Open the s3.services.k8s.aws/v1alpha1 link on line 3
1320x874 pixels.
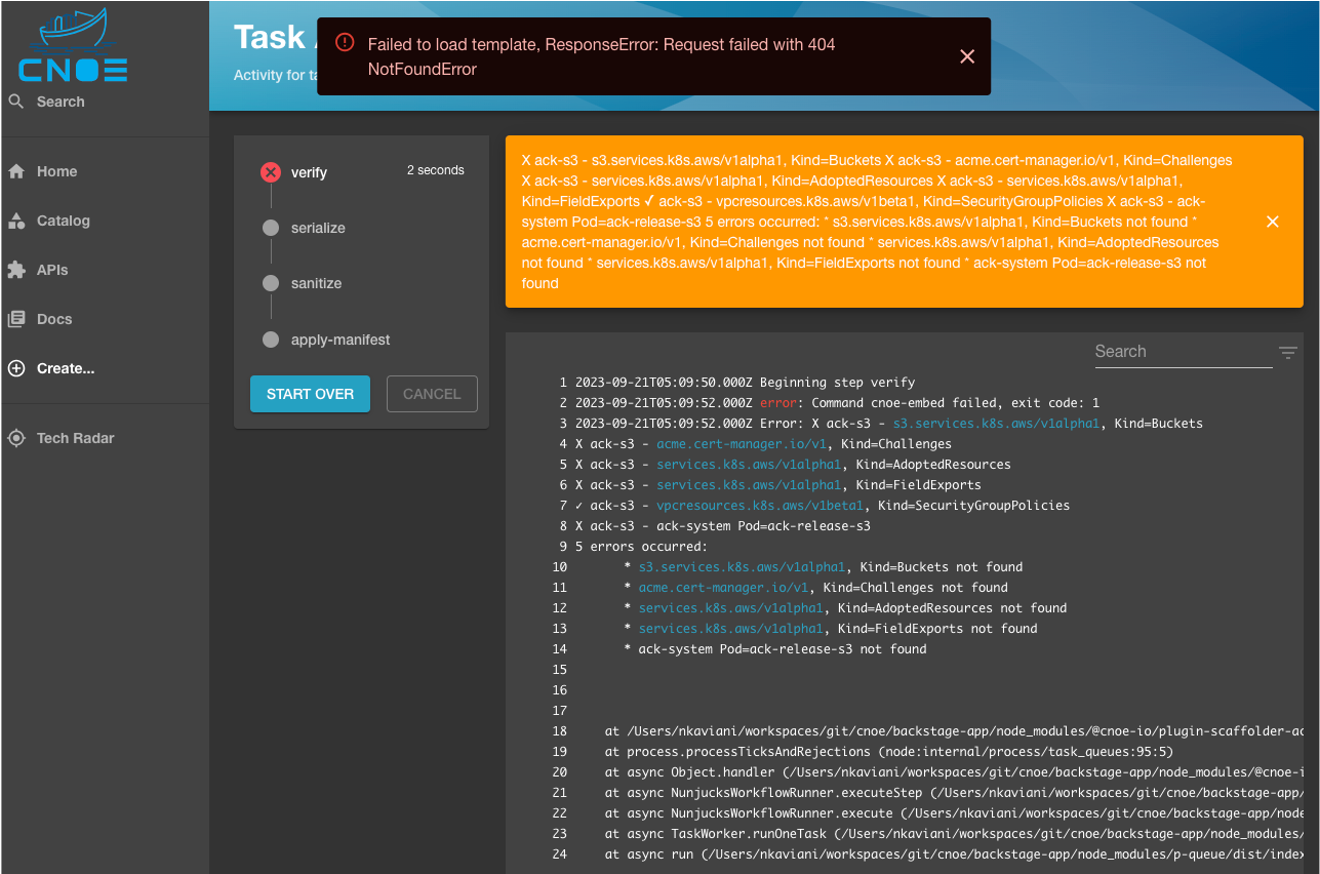click(998, 424)
